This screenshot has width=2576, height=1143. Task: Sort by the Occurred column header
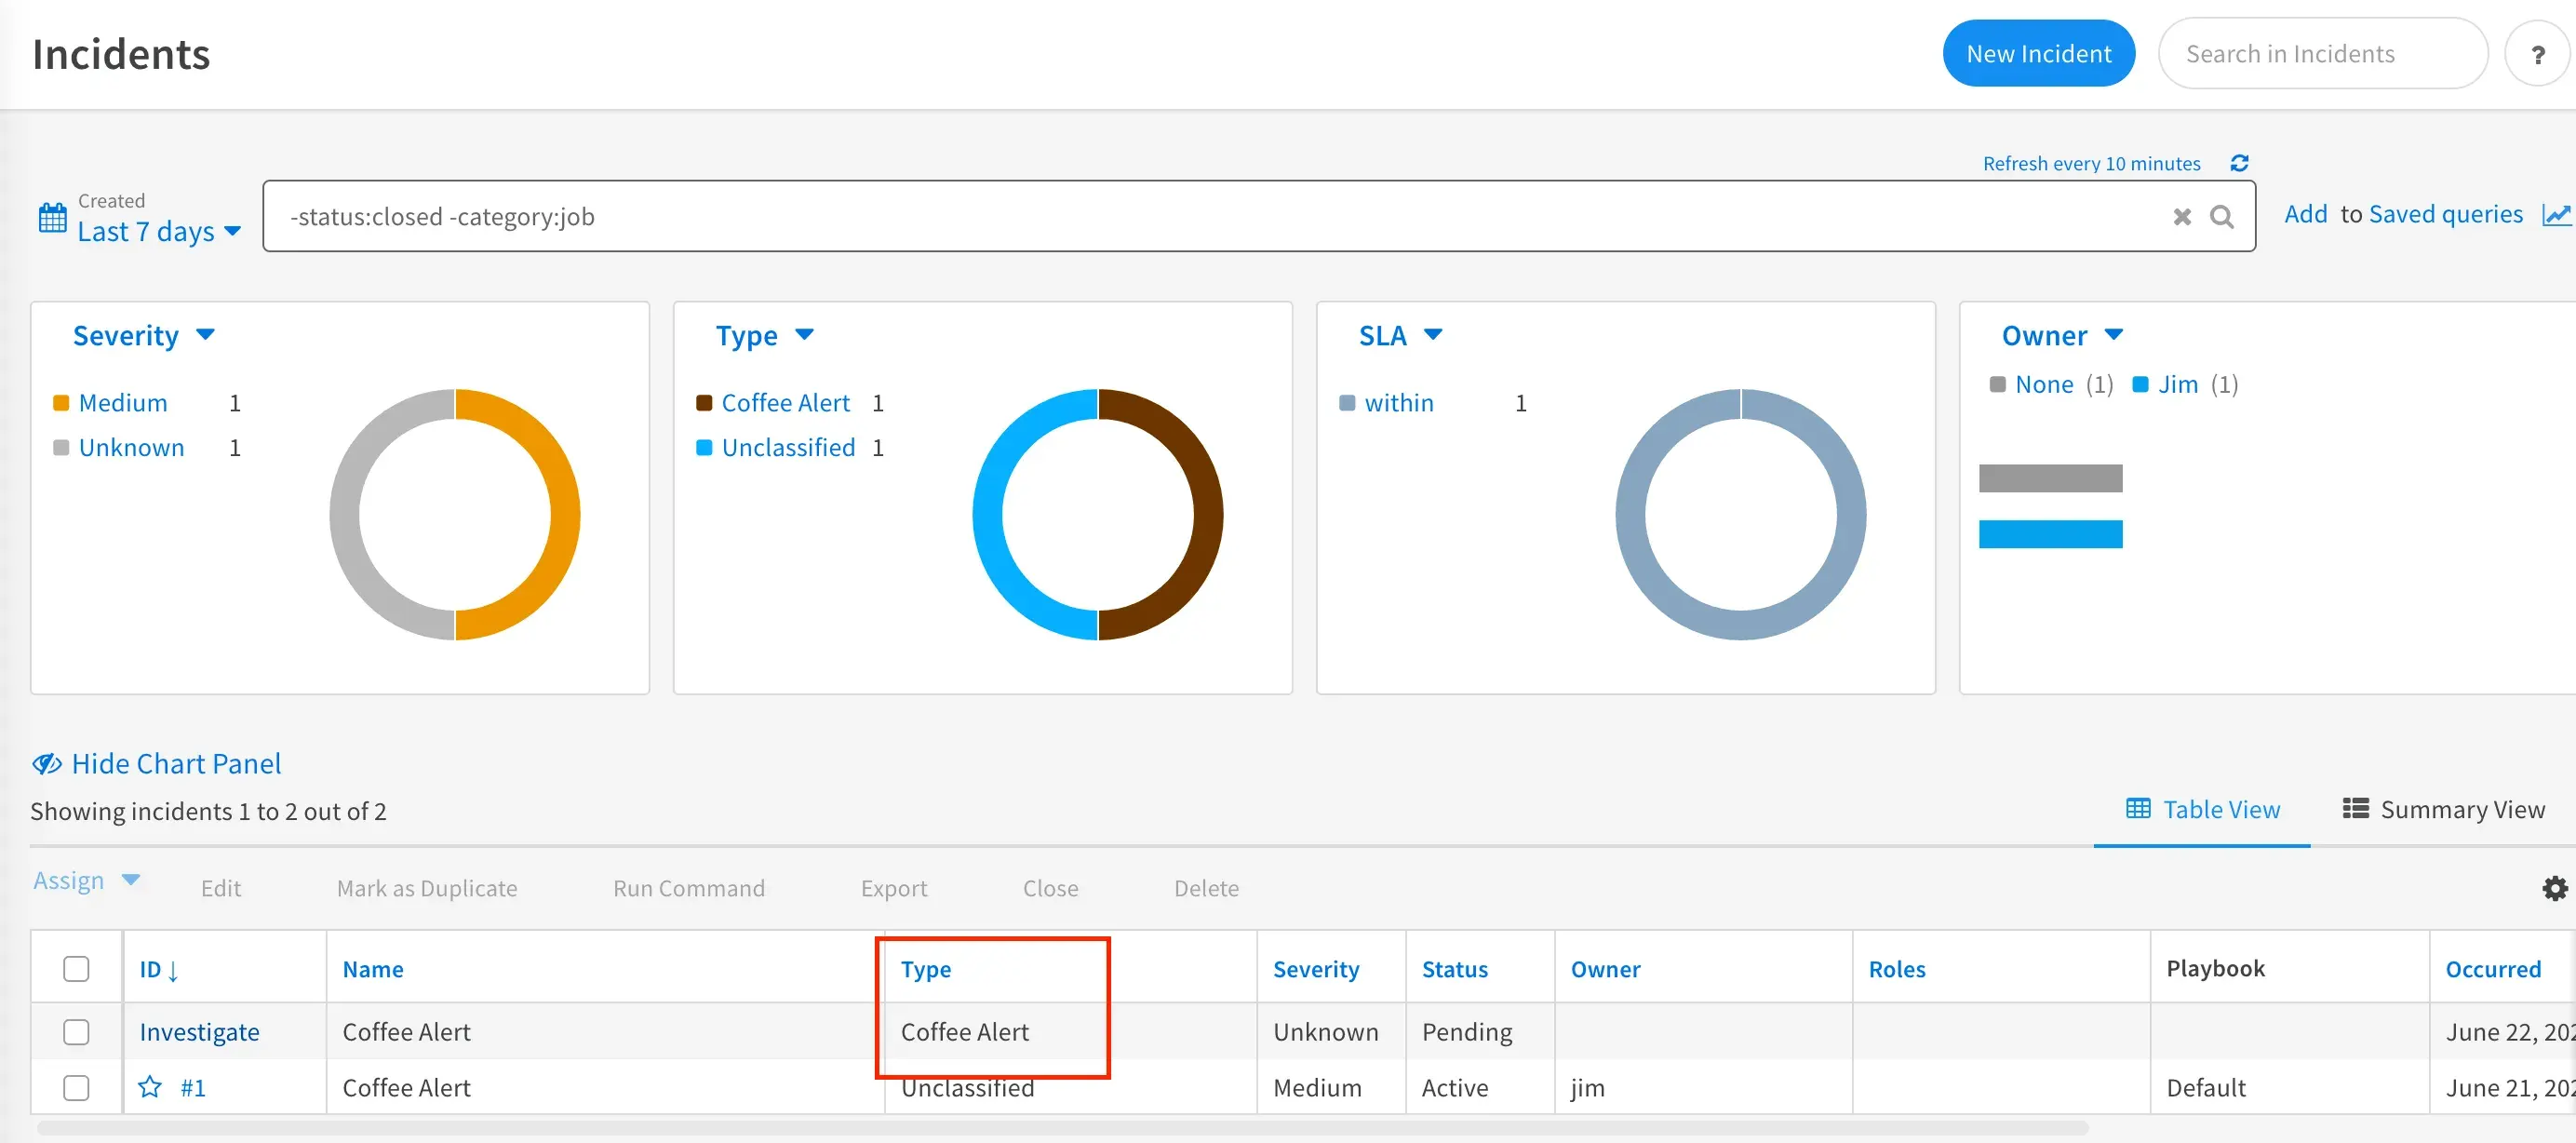pyautogui.click(x=2493, y=969)
